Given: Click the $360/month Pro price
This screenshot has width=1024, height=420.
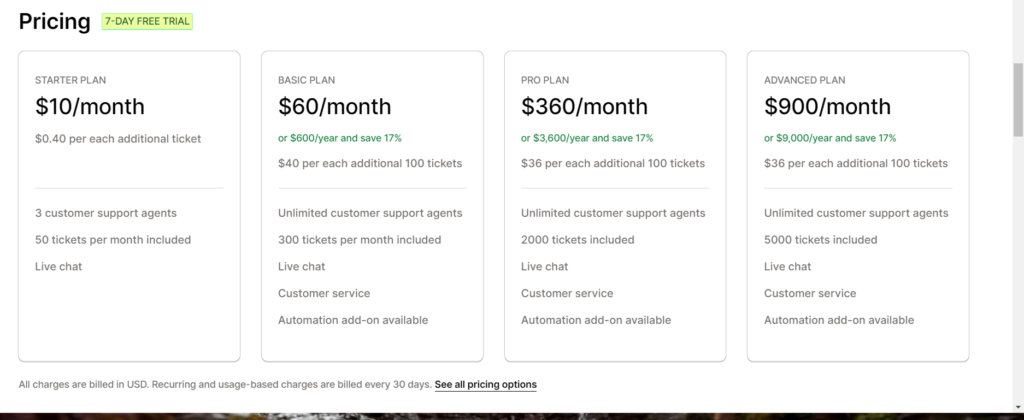Looking at the screenshot, I should pos(584,106).
